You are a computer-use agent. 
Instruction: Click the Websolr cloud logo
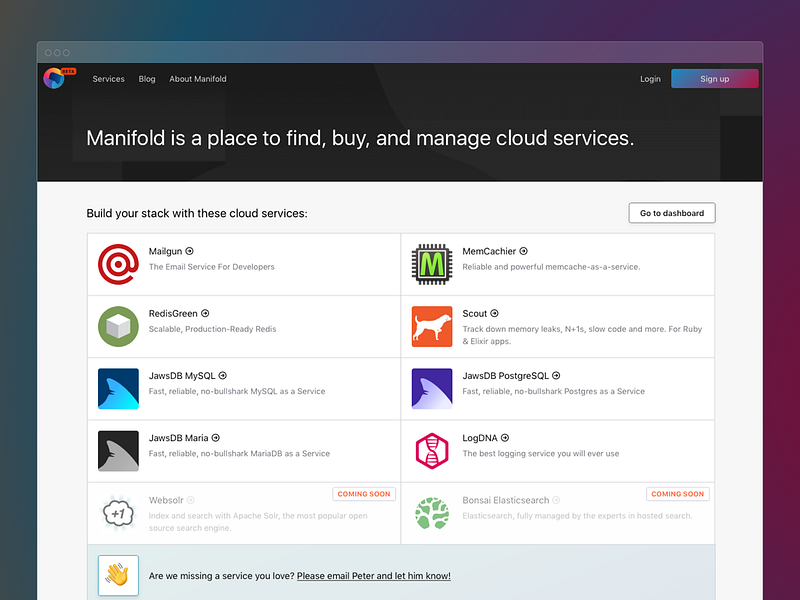click(118, 513)
